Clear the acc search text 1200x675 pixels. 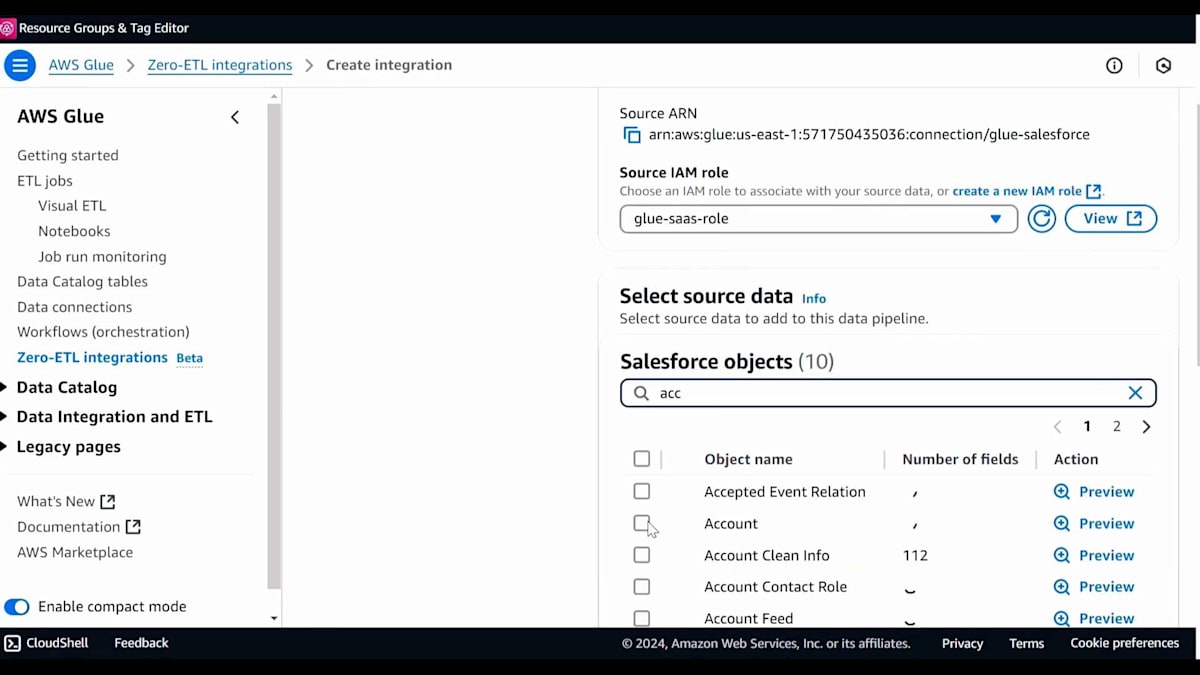[1135, 393]
